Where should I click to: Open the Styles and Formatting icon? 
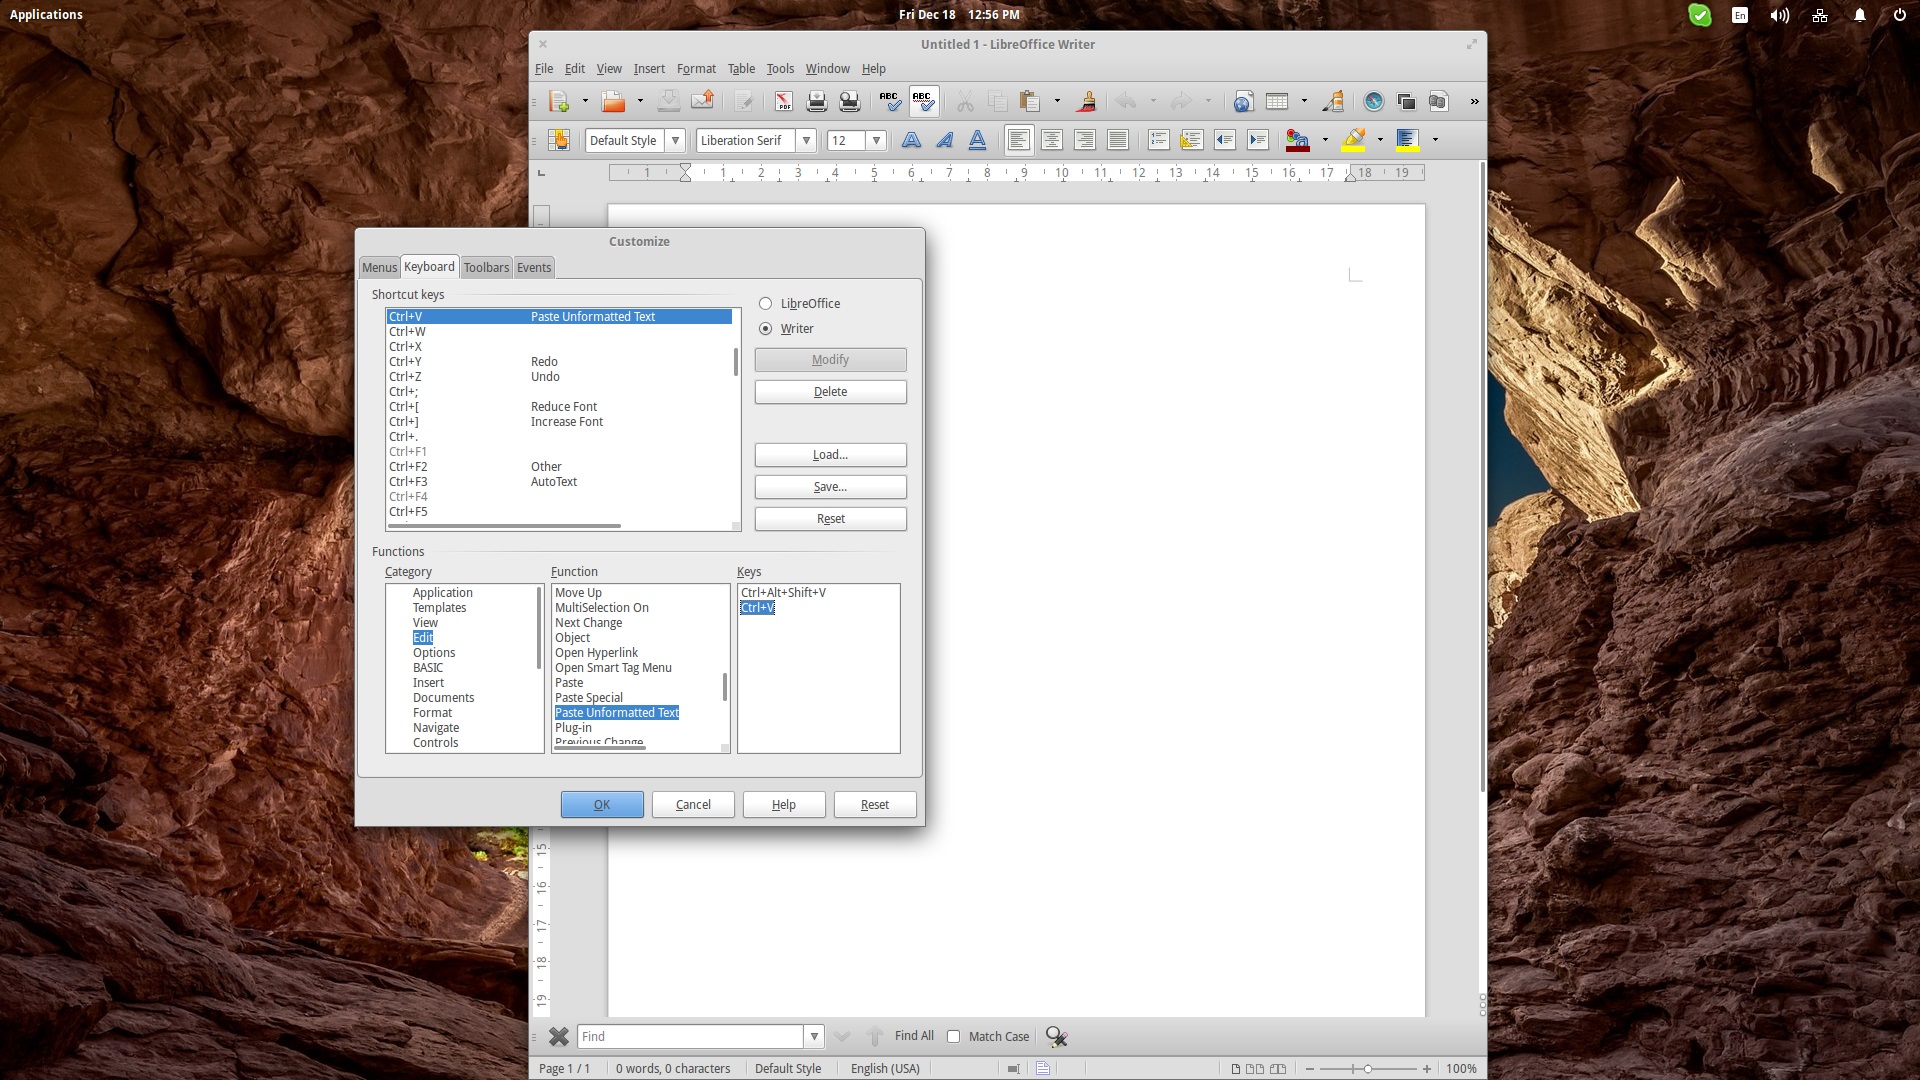(559, 140)
